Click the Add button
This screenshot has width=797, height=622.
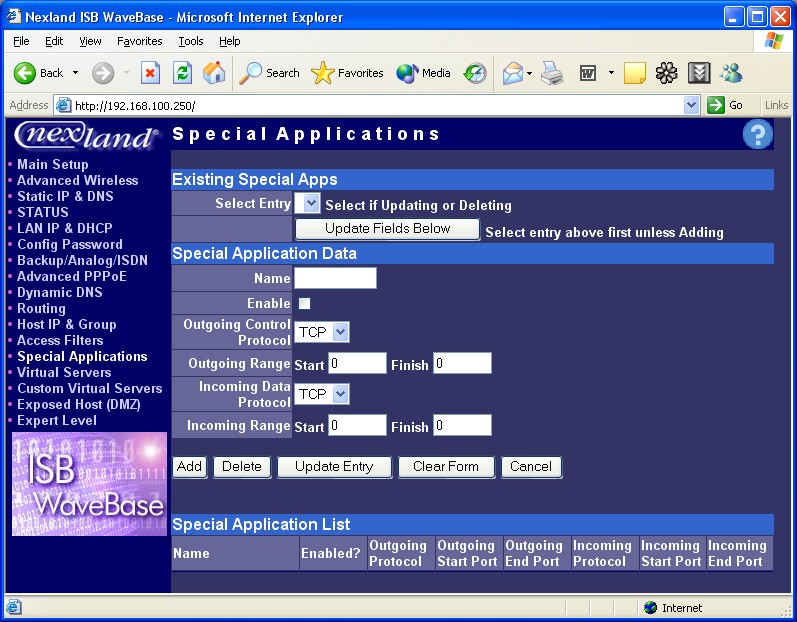pyautogui.click(x=190, y=466)
